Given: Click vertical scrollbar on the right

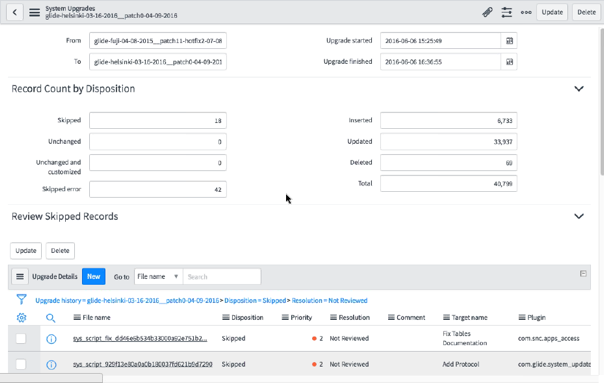Looking at the screenshot, I should coord(602,102).
